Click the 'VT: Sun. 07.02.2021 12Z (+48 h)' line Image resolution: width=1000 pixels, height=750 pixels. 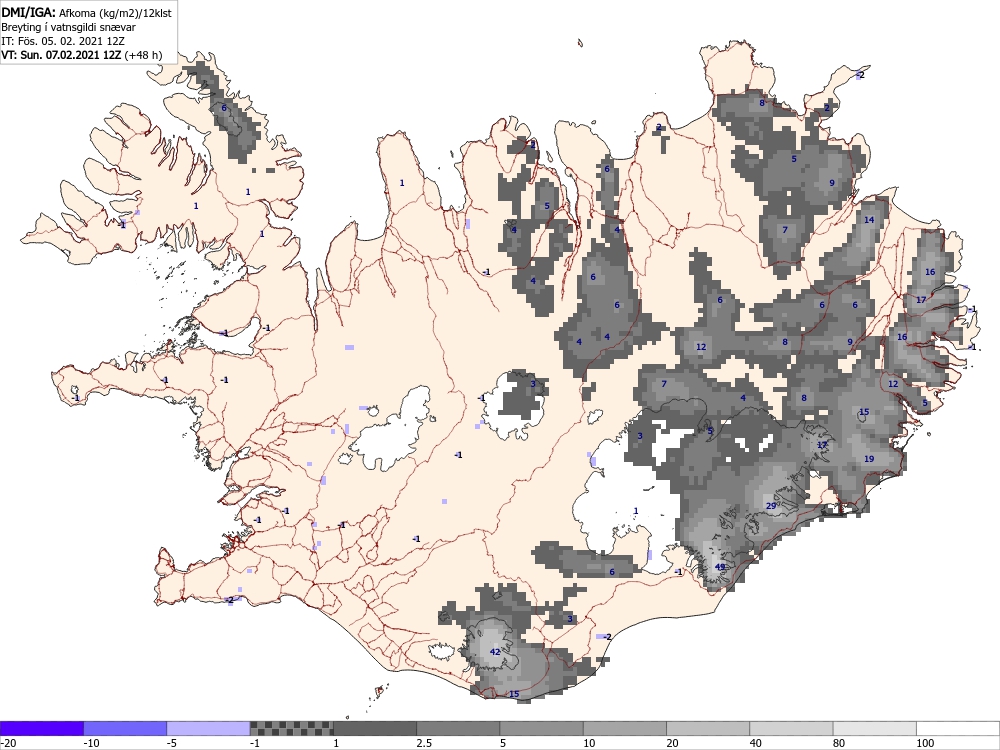(82, 55)
